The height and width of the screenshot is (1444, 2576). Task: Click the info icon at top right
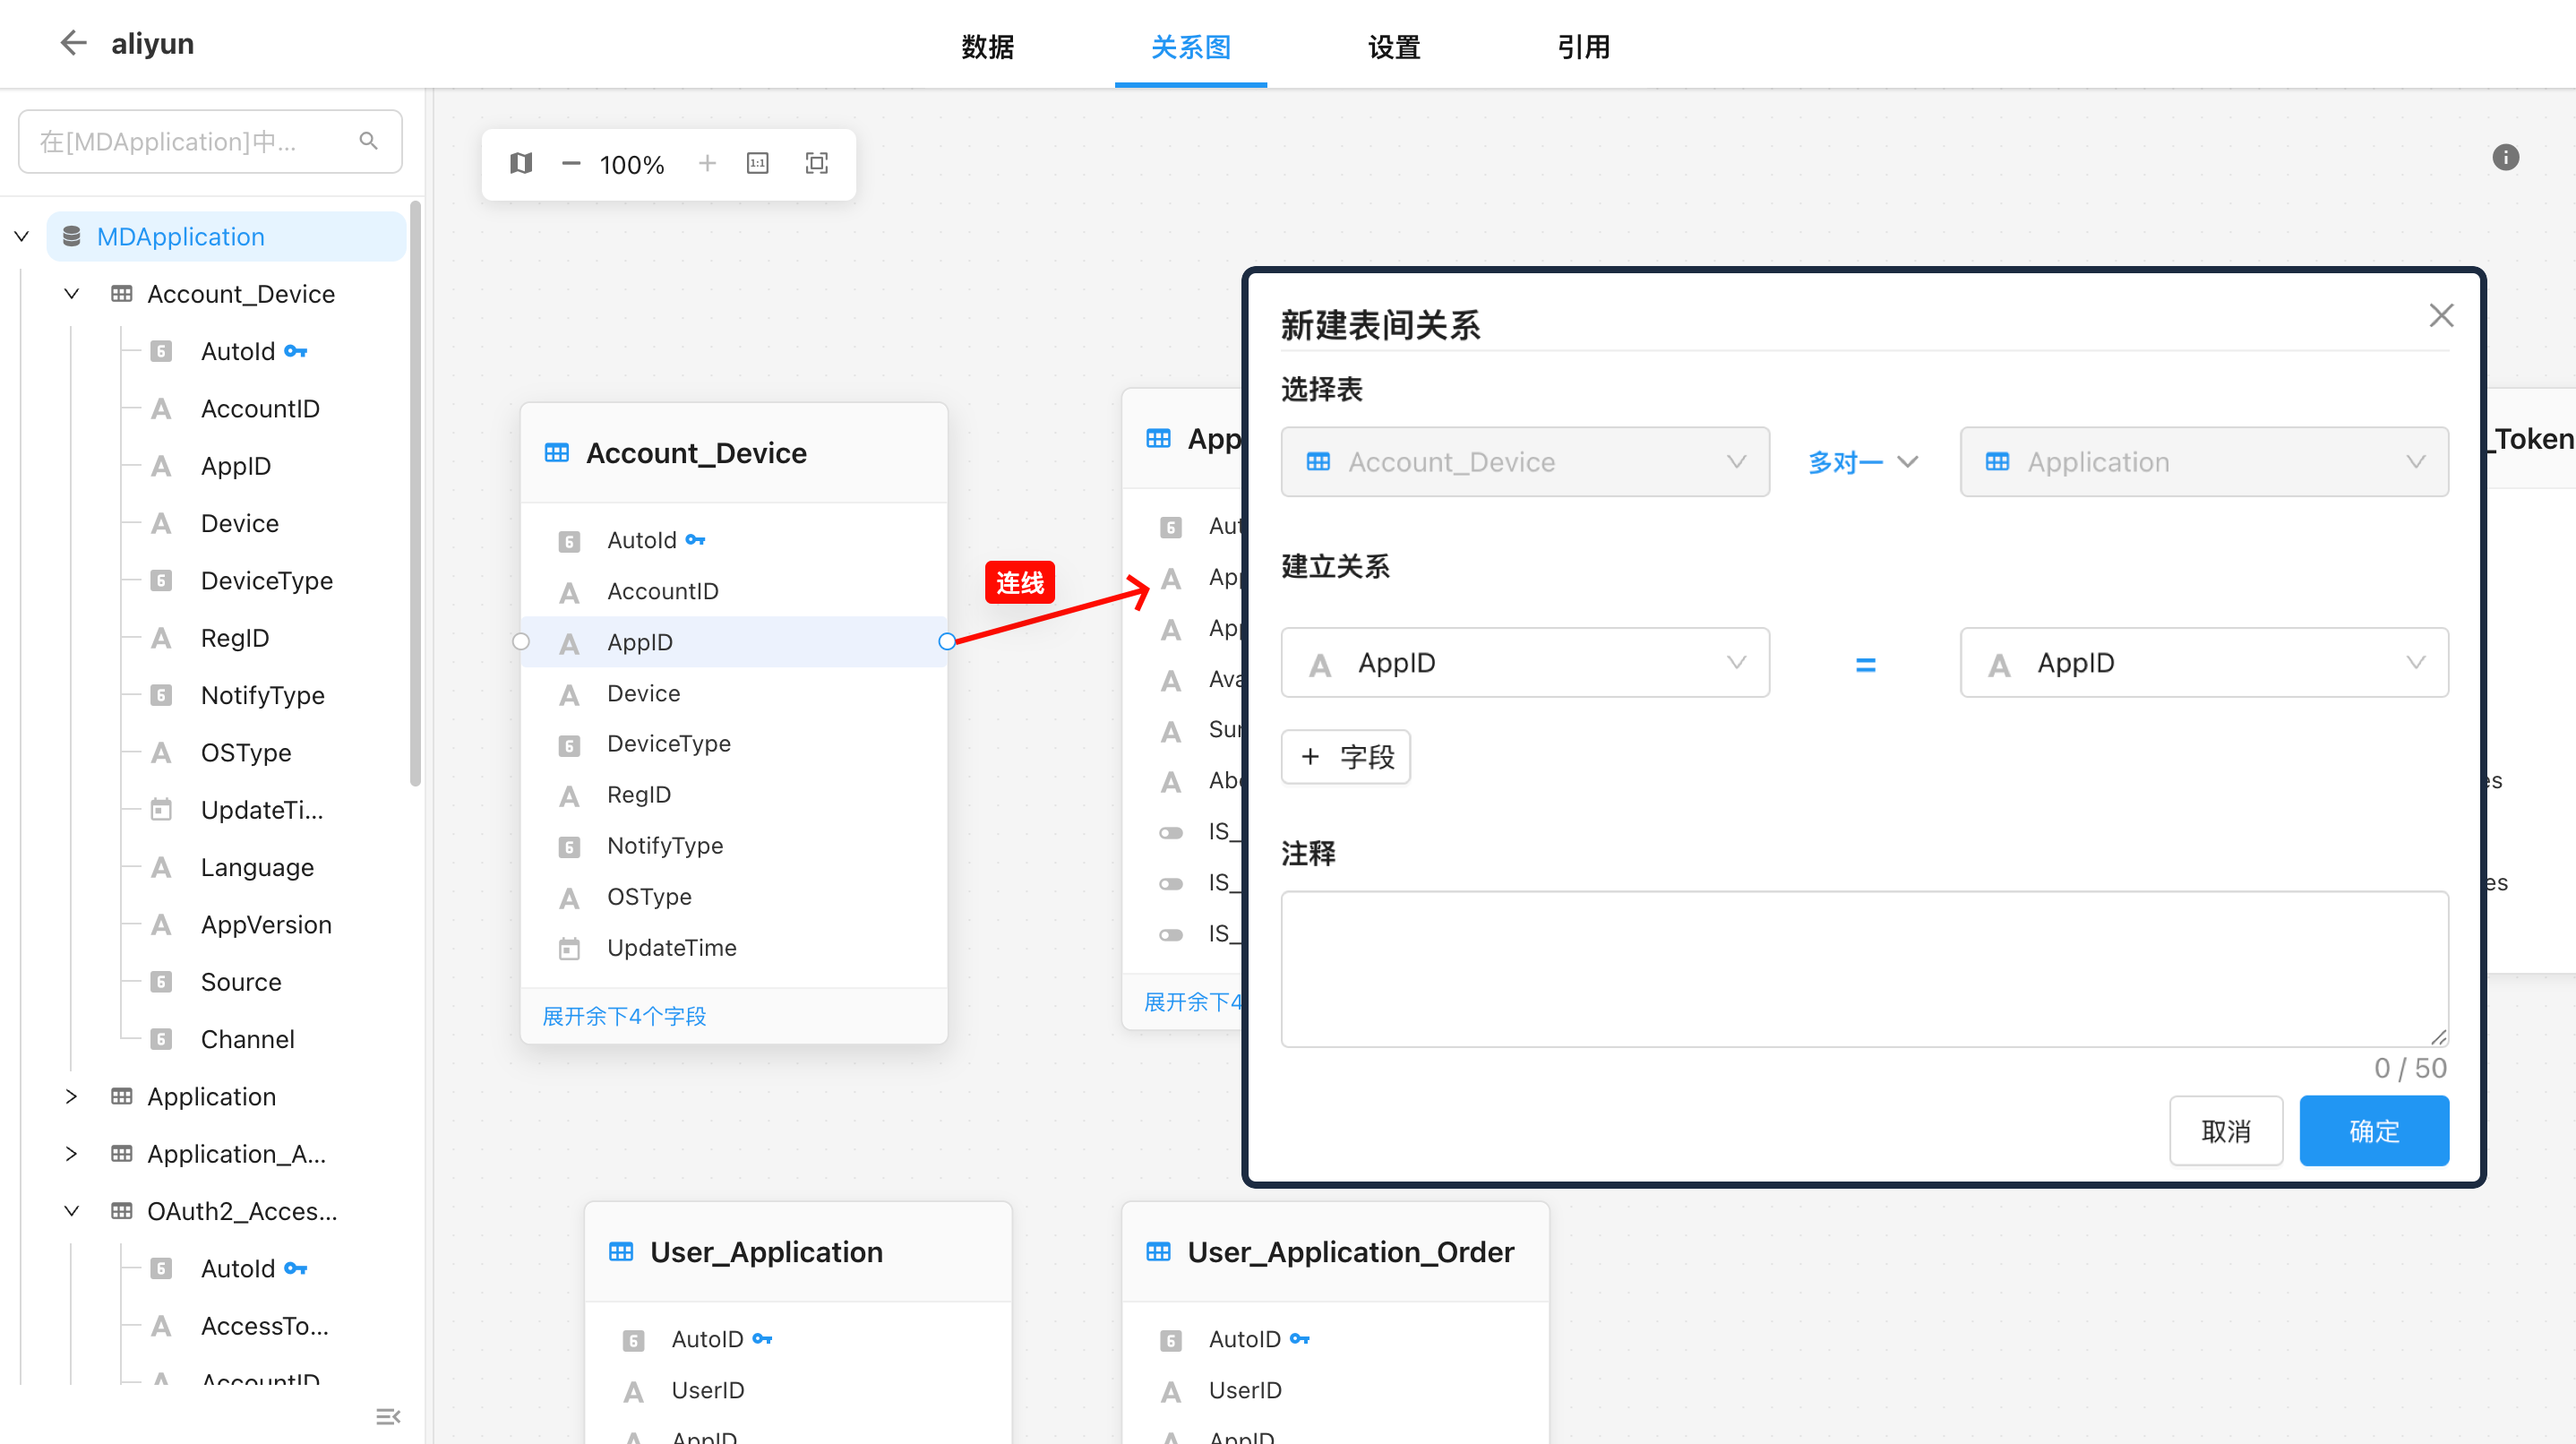[2505, 157]
